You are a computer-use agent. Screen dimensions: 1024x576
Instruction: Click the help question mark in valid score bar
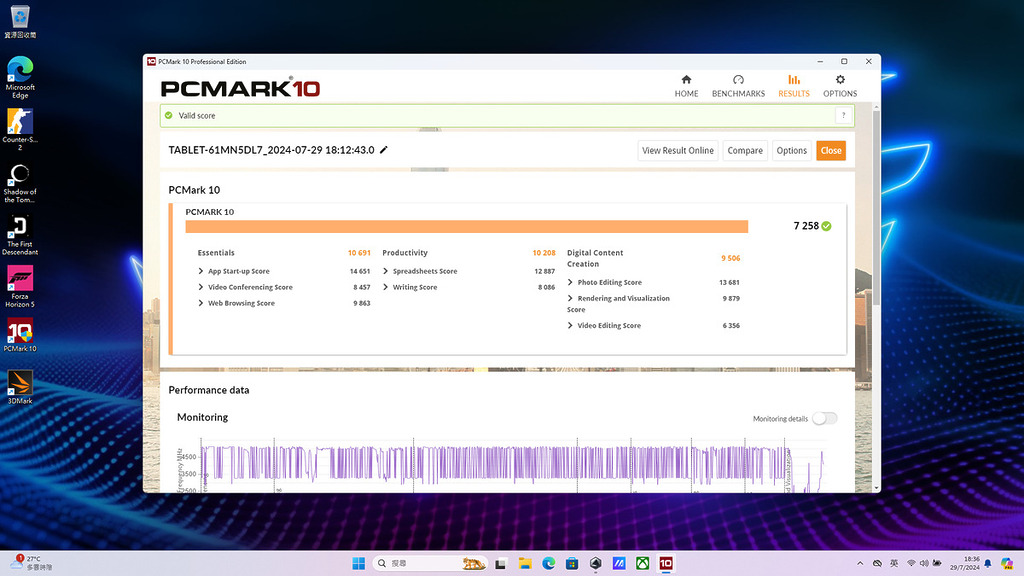(844, 116)
